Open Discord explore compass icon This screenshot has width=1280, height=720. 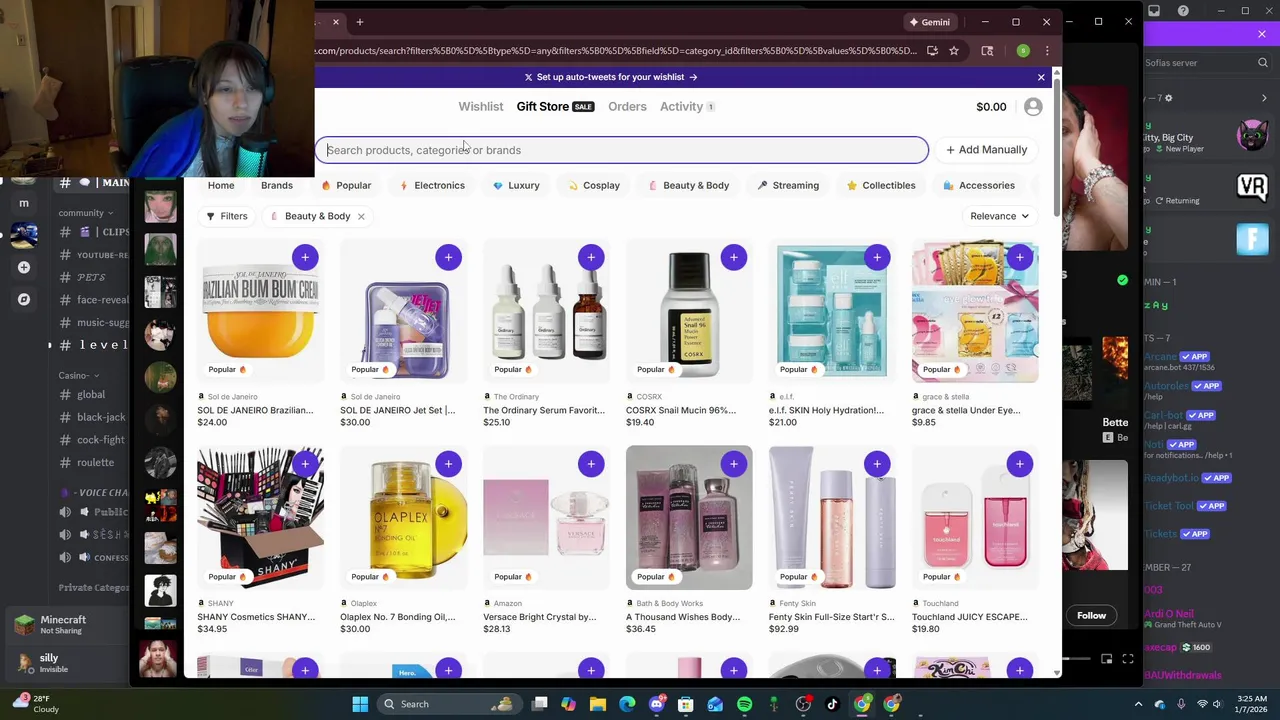click(x=24, y=299)
